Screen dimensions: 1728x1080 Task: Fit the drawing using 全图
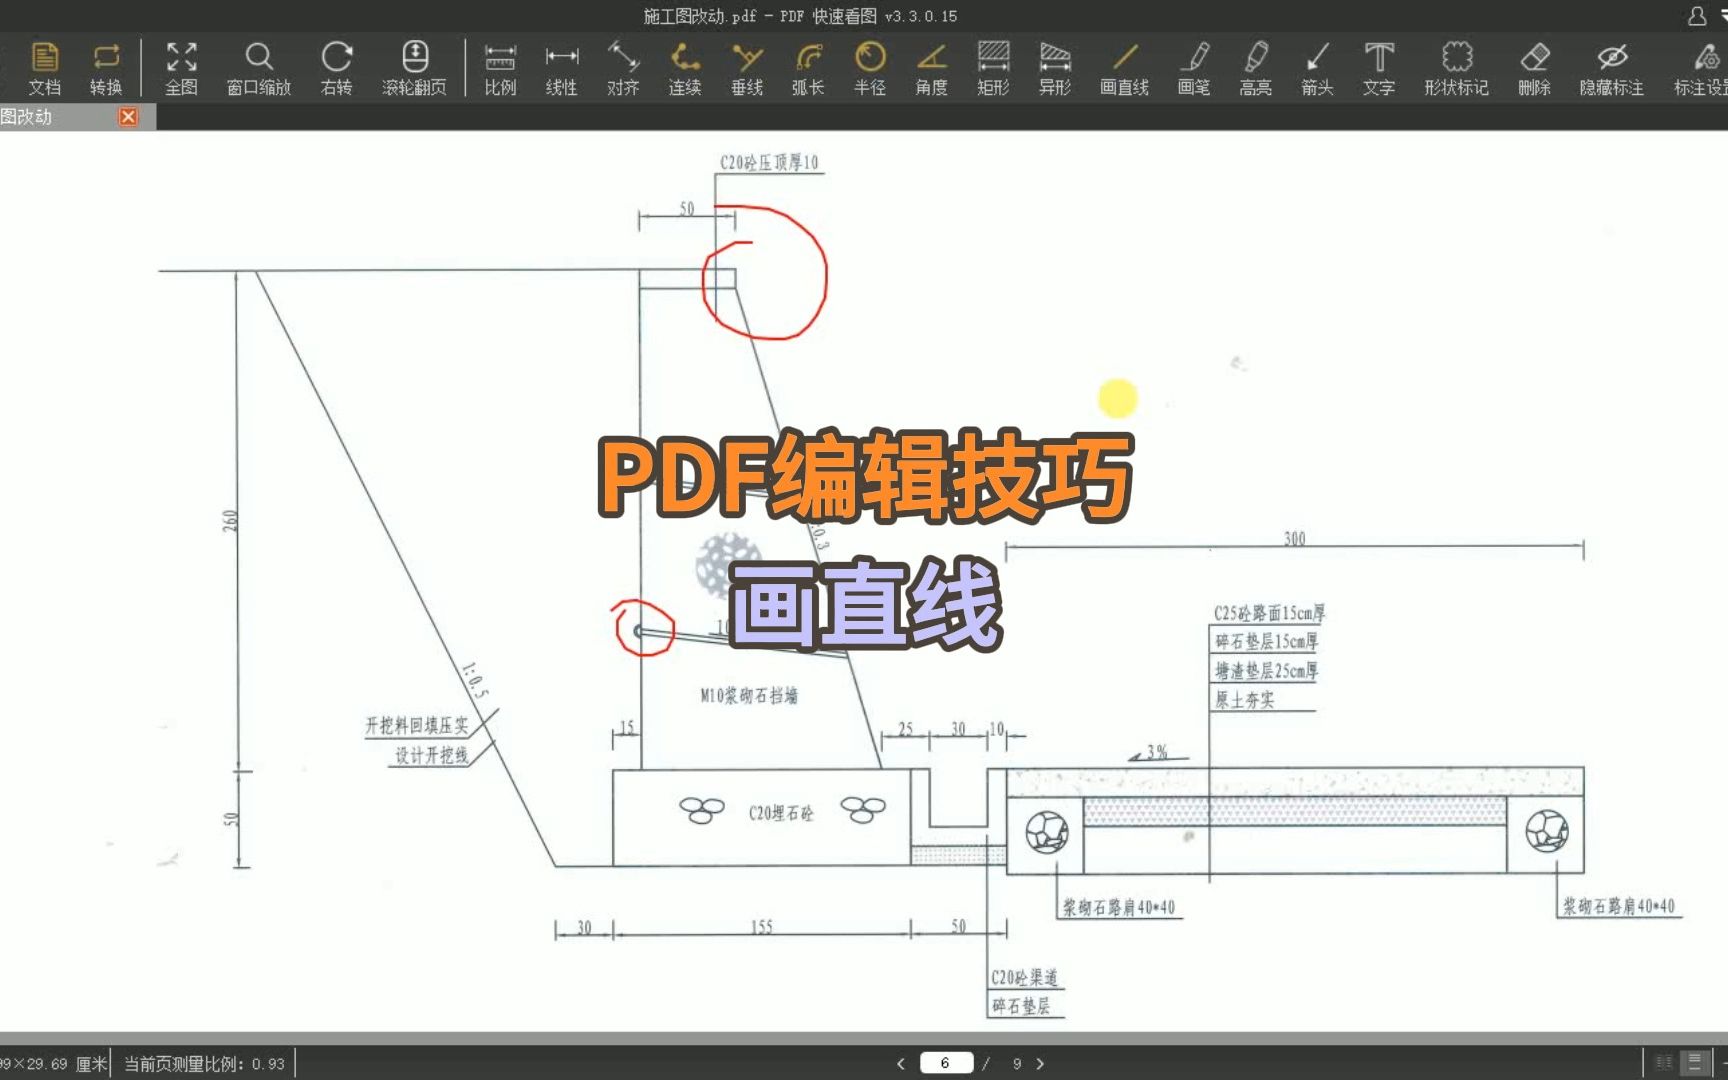(x=181, y=65)
